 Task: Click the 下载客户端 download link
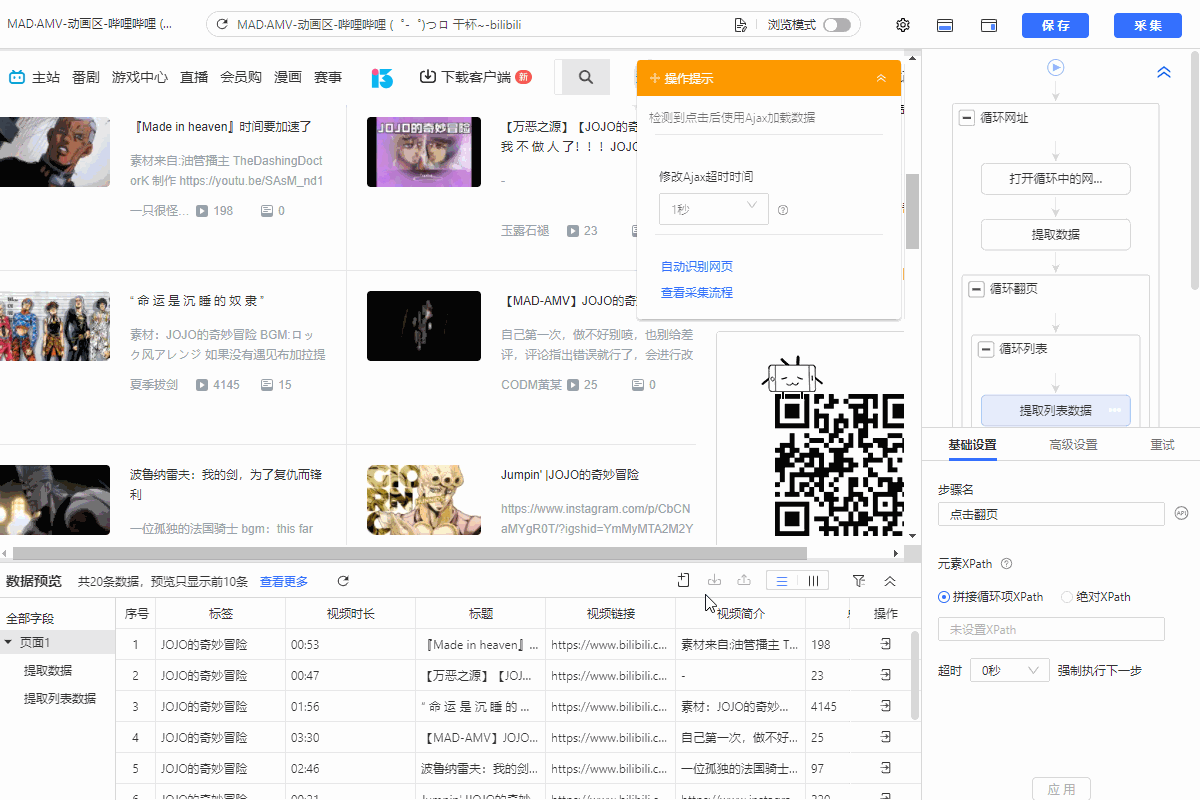(x=474, y=77)
